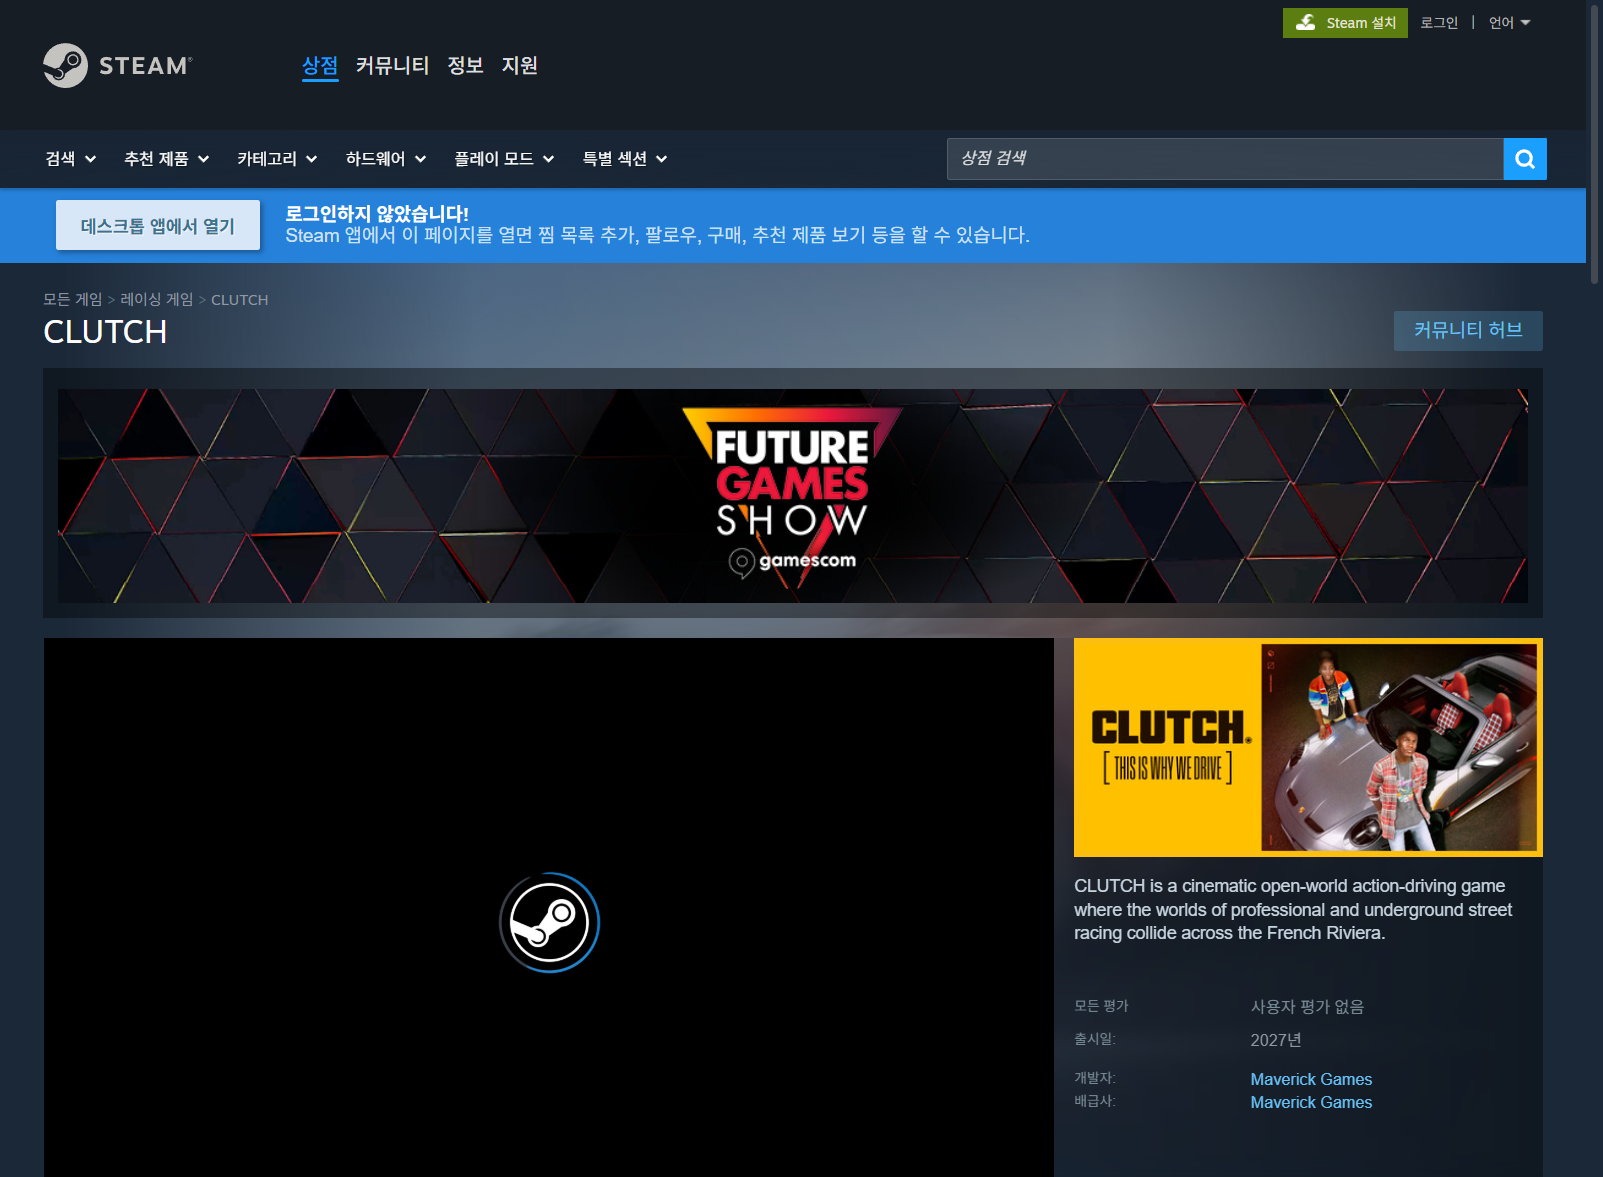Expand the 추천 제품 dropdown

167,159
